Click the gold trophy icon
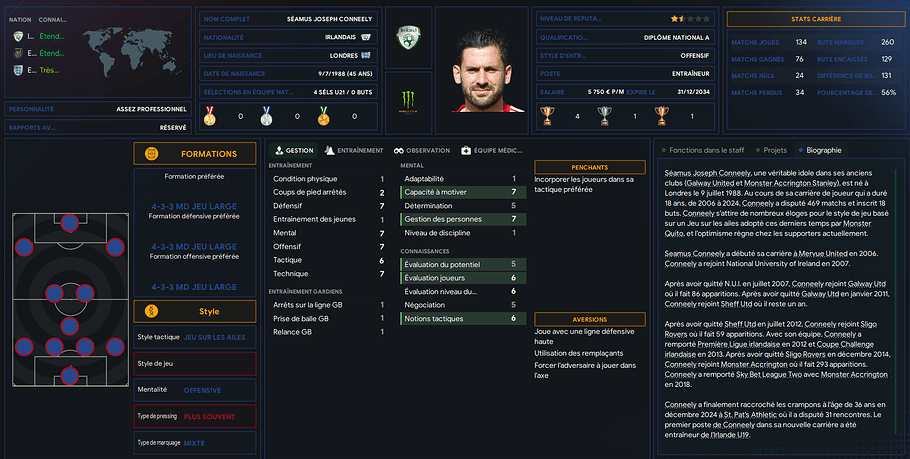Screen dimensions: 910x459 click(546, 116)
